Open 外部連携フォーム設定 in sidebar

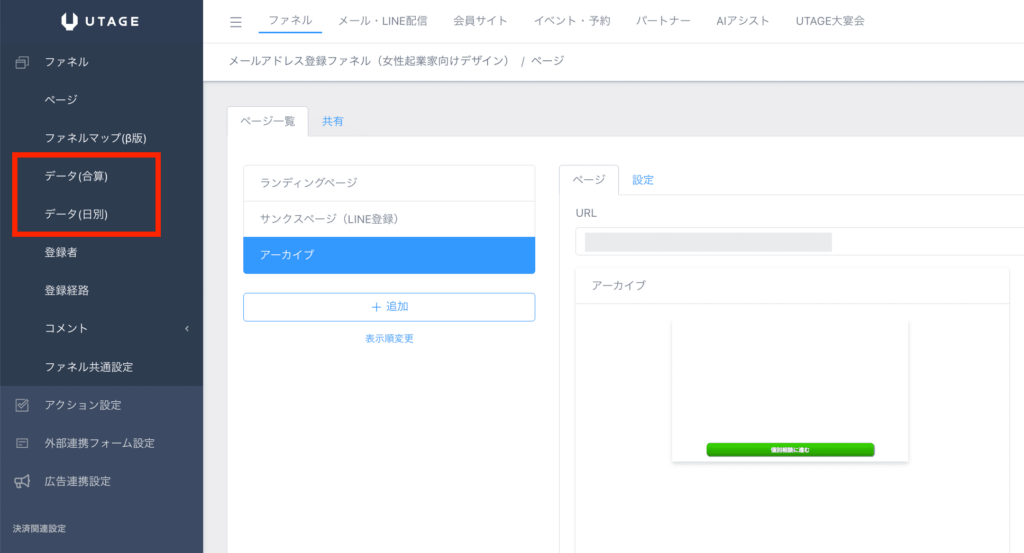[99, 443]
